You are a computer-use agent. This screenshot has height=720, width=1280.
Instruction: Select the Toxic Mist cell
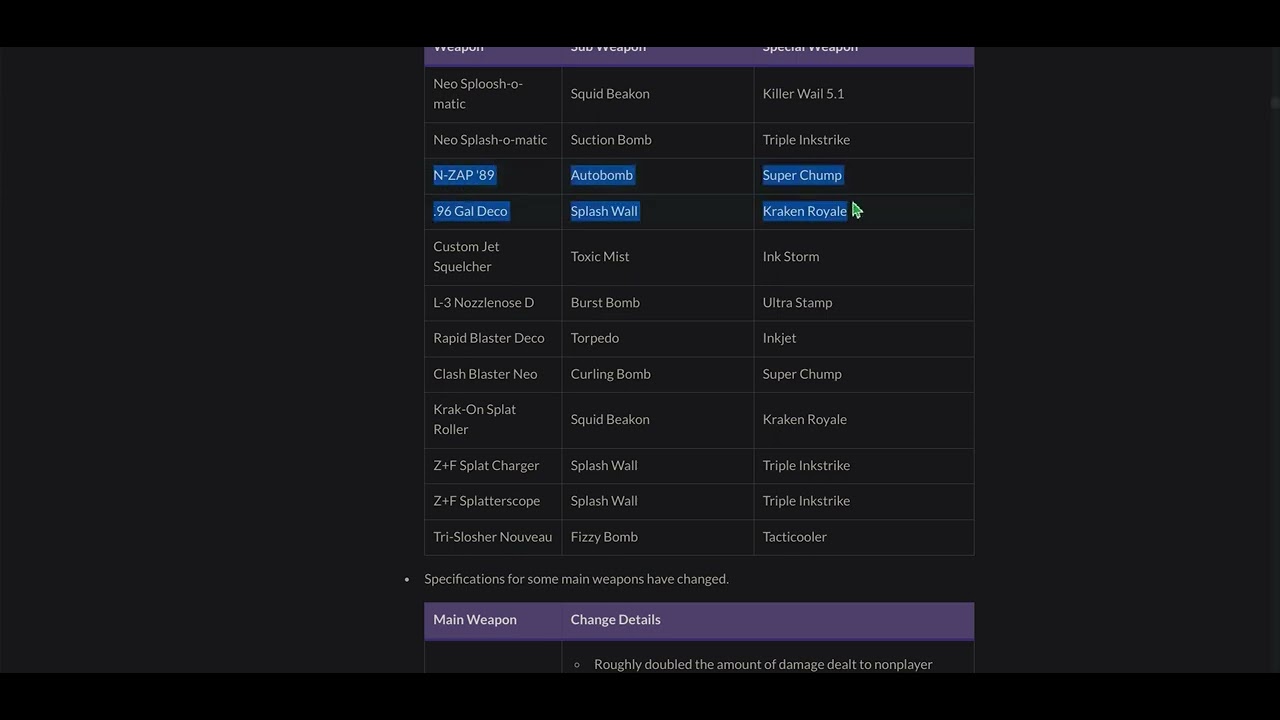coord(657,257)
